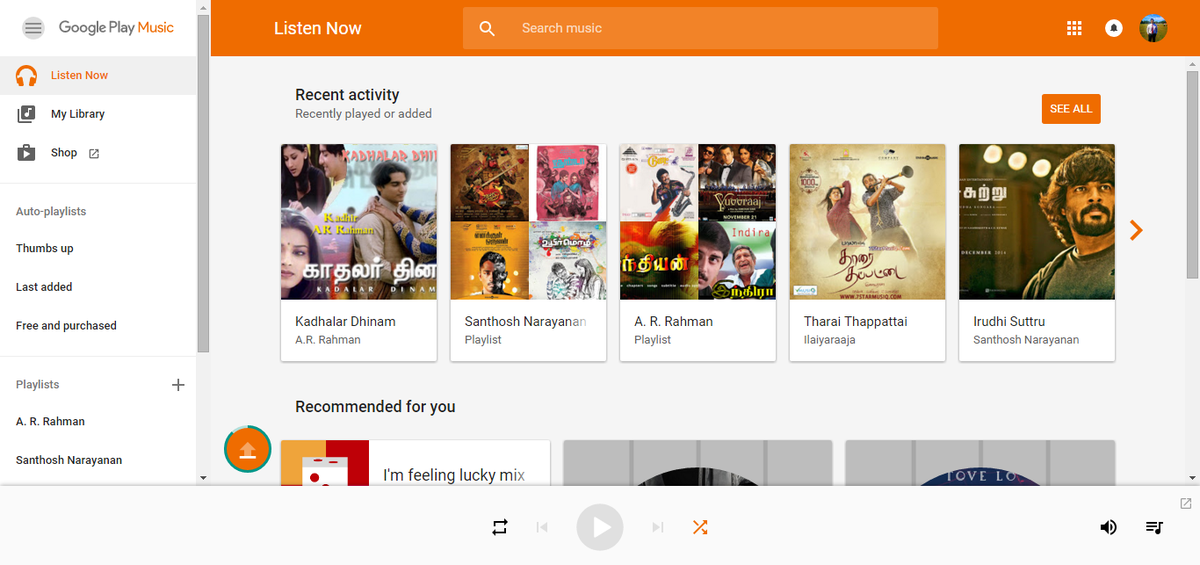Screen dimensions: 1200x565
Task: Open the Free and purchased auto-playlist
Action: tap(66, 326)
